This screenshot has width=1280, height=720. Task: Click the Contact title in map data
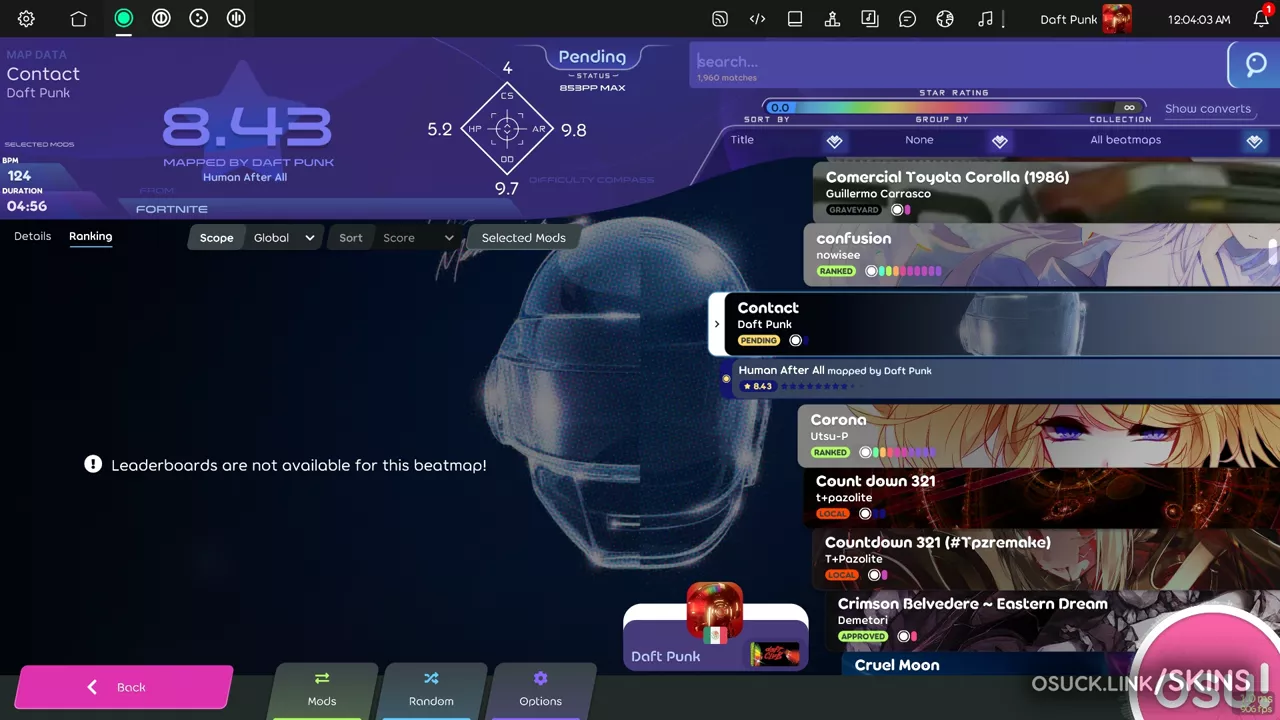43,74
